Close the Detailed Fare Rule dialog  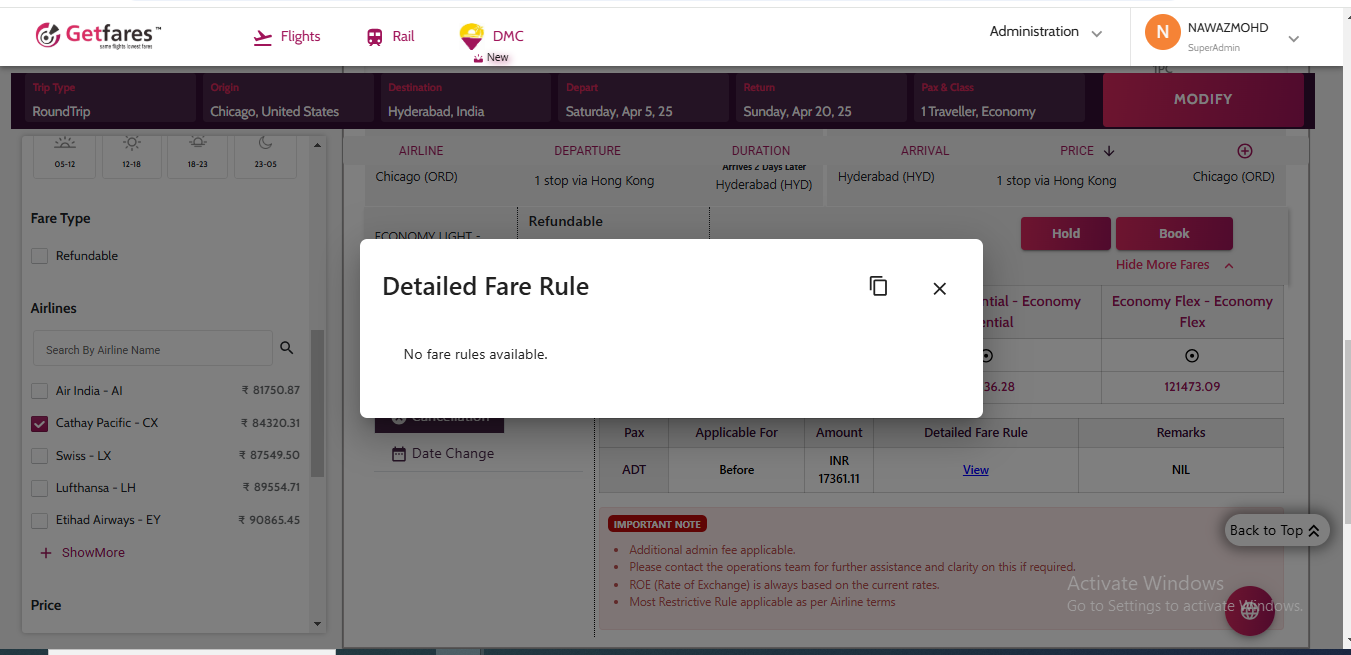point(939,289)
